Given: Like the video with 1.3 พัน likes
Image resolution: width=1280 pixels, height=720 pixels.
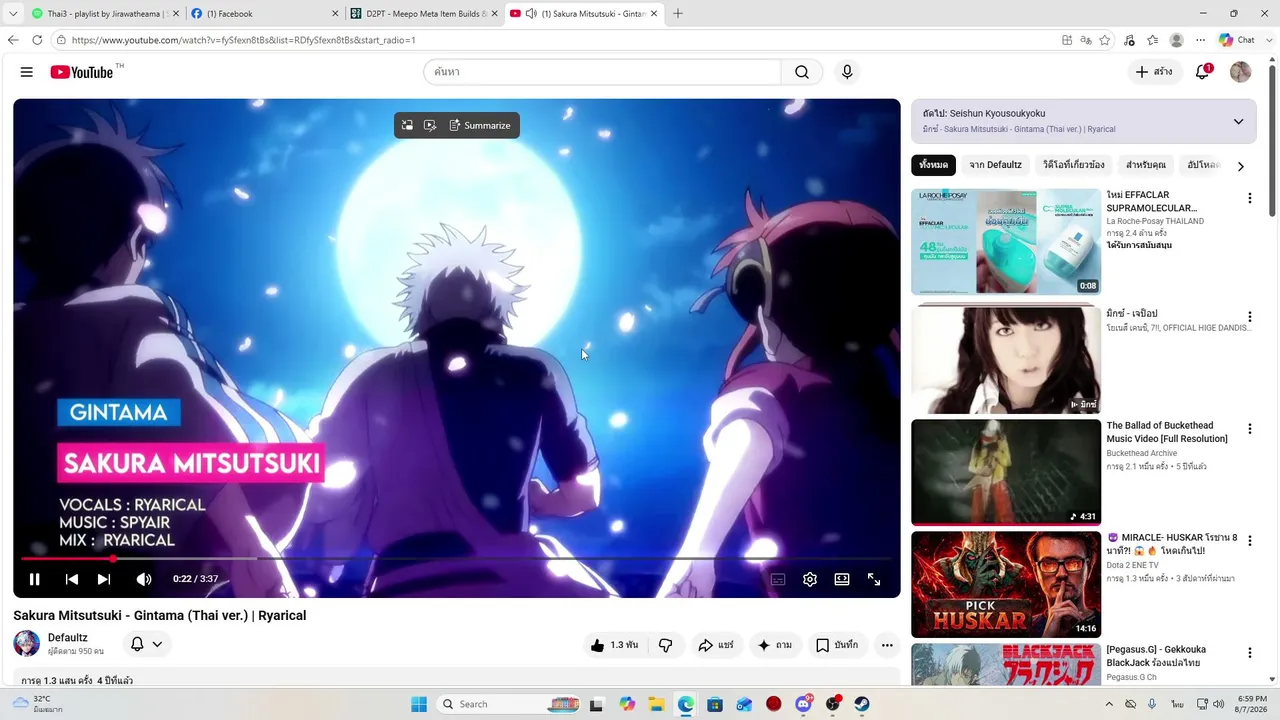Looking at the screenshot, I should (613, 645).
